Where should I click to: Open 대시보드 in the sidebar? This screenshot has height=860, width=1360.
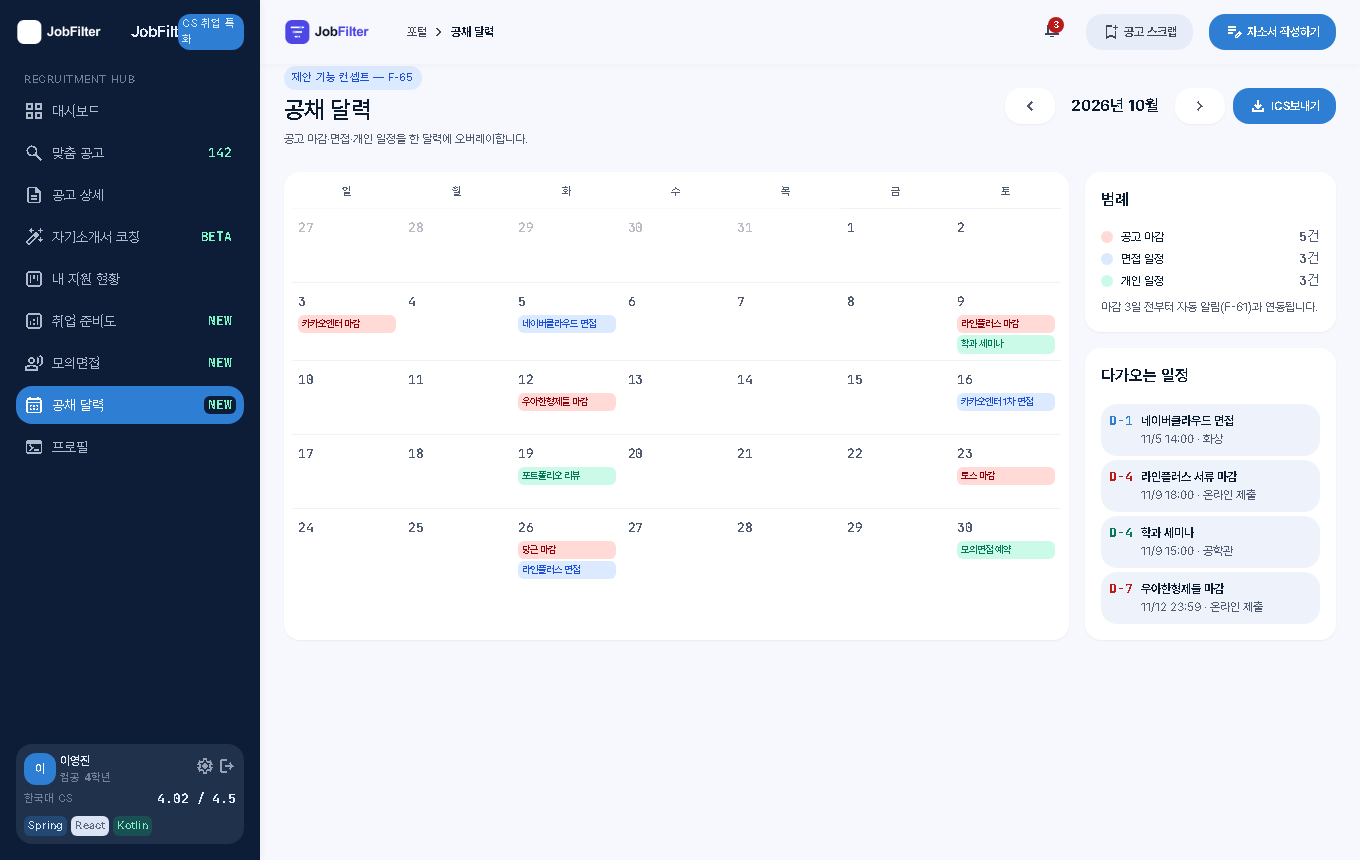point(130,111)
